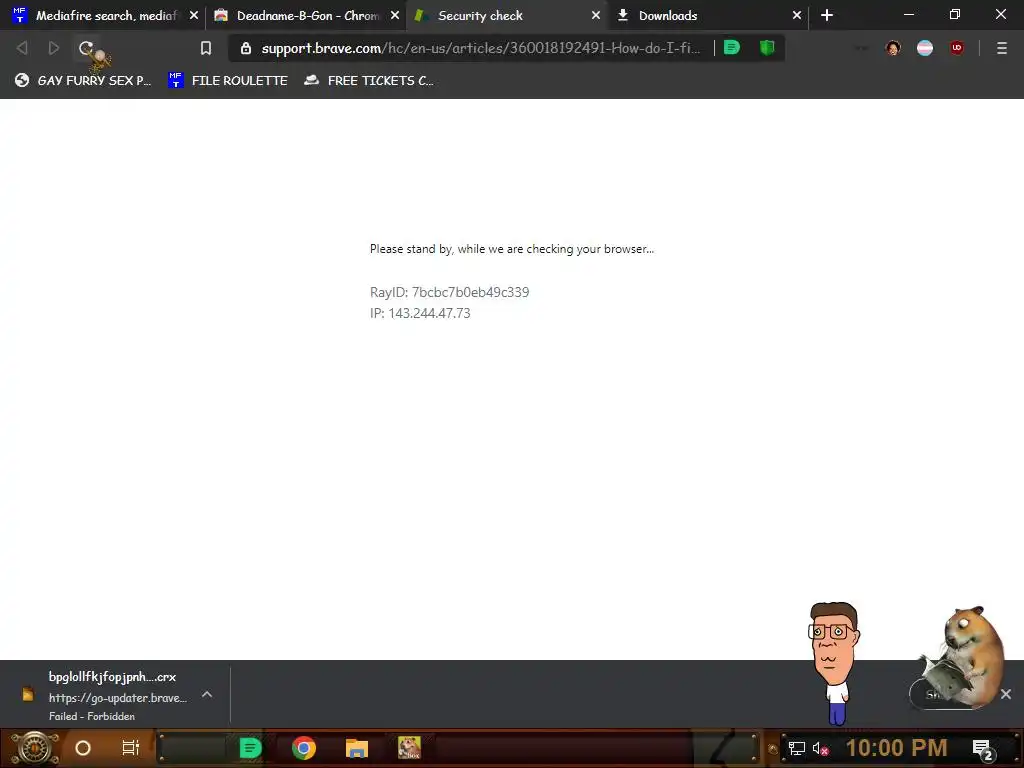Close the Downloads tab

(797, 15)
